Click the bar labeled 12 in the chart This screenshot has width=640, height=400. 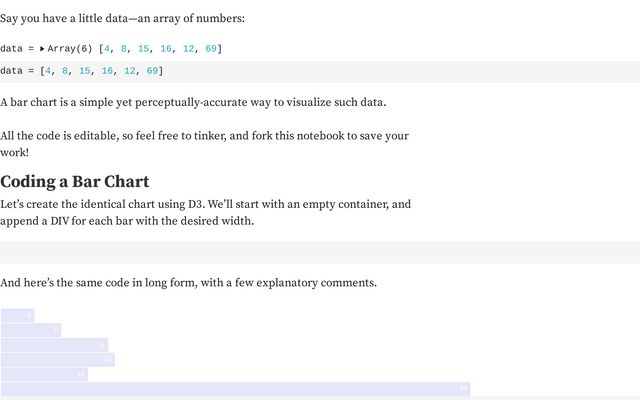[x=44, y=374]
